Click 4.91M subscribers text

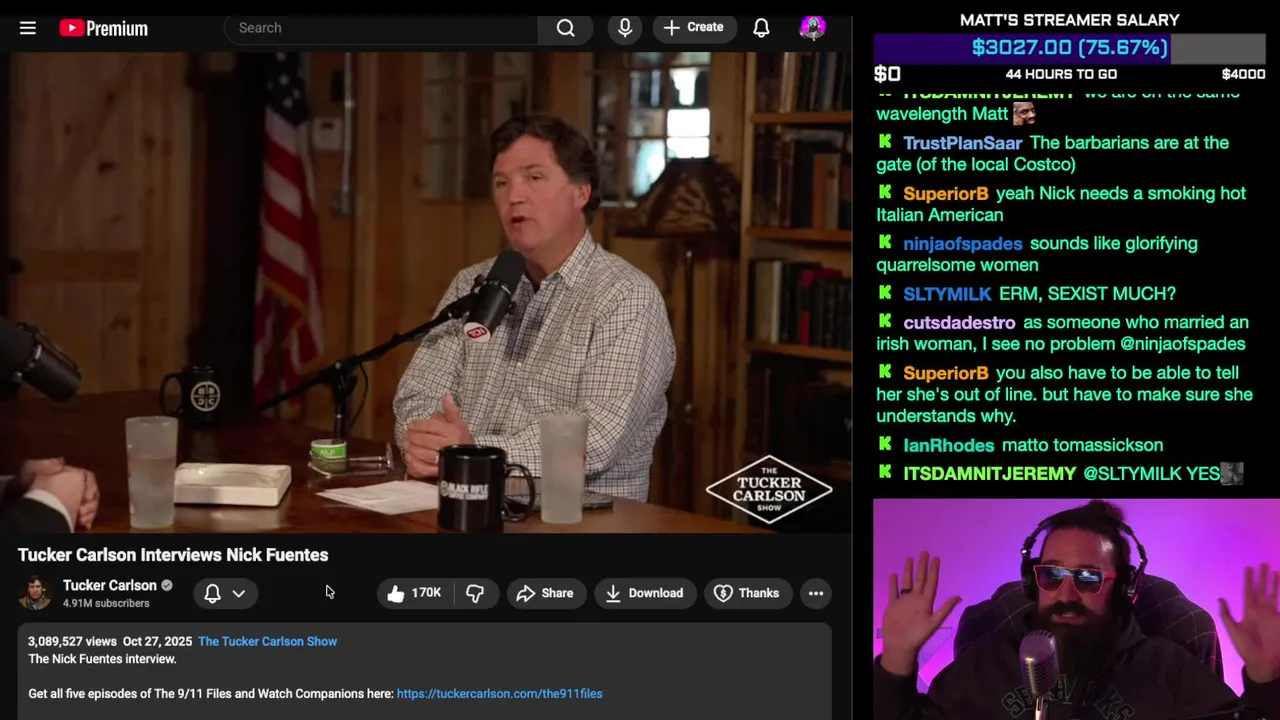click(106, 603)
